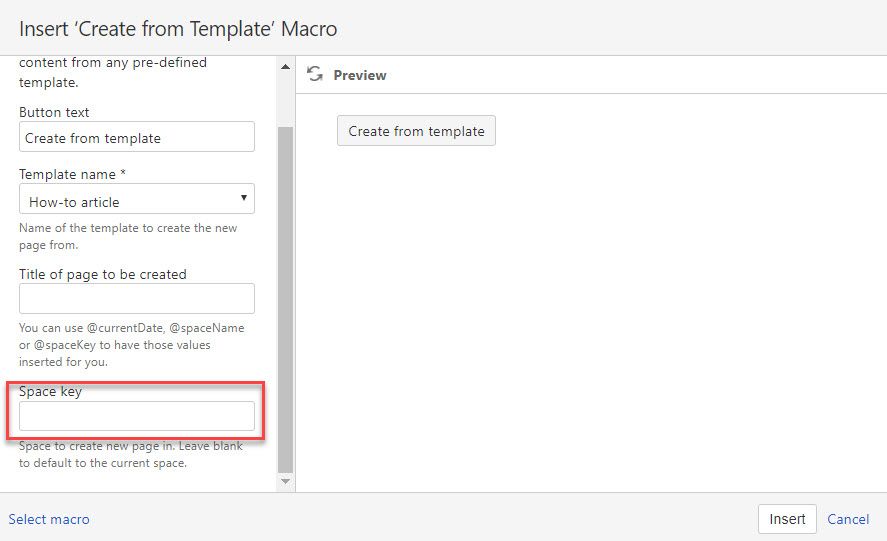This screenshot has height=541, width=887.
Task: Open the Template name dropdown
Action: click(x=137, y=199)
